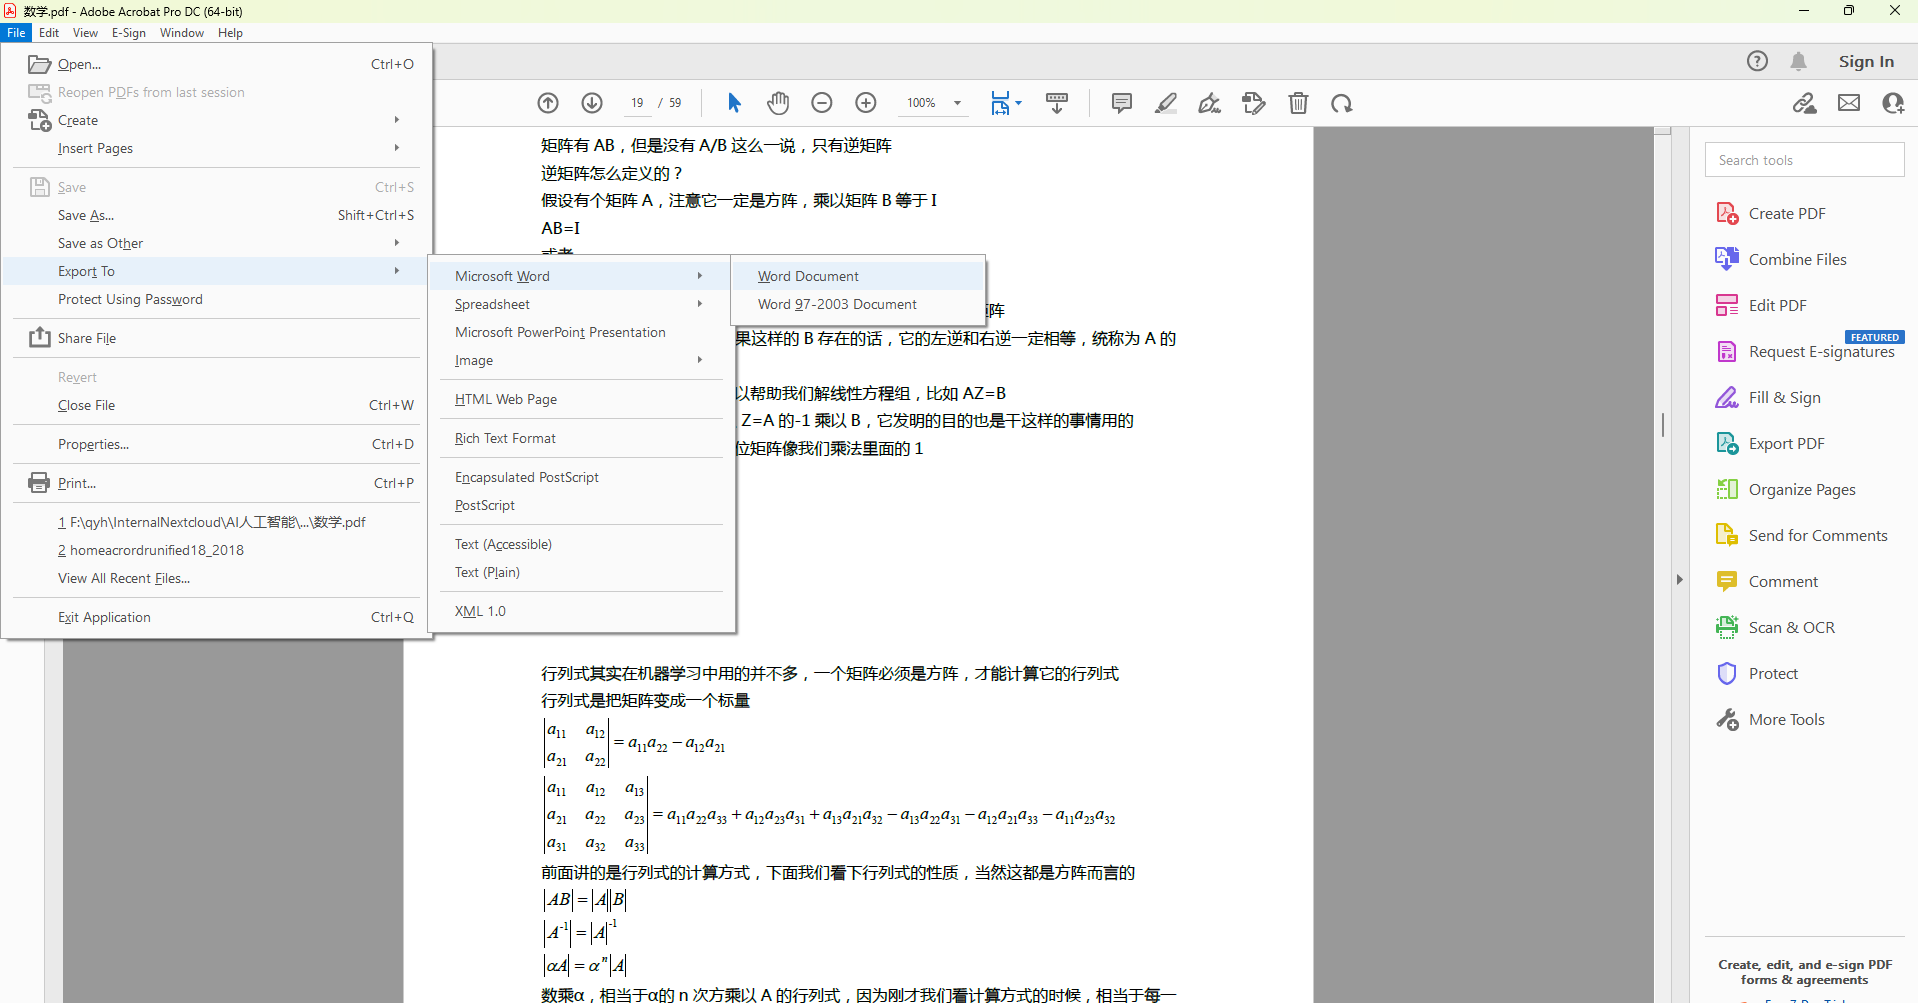Viewport: 1918px width, 1003px height.
Task: Click the delete trash icon in toolbar
Action: coord(1298,103)
